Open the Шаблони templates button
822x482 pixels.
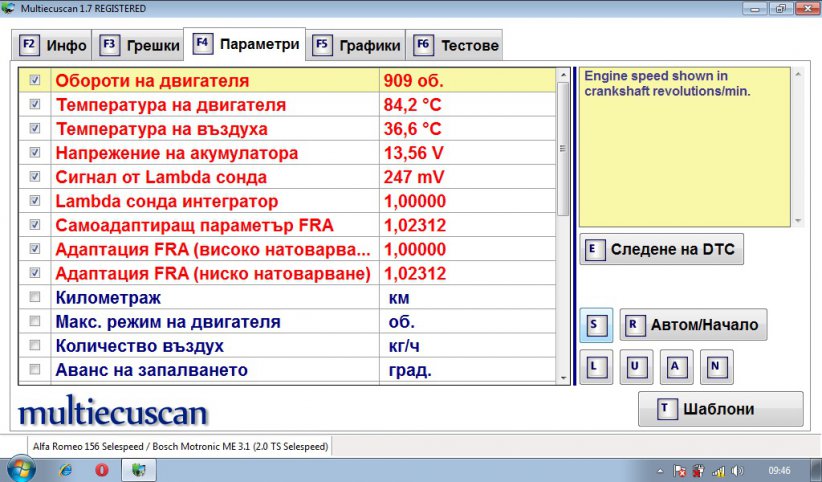point(720,409)
